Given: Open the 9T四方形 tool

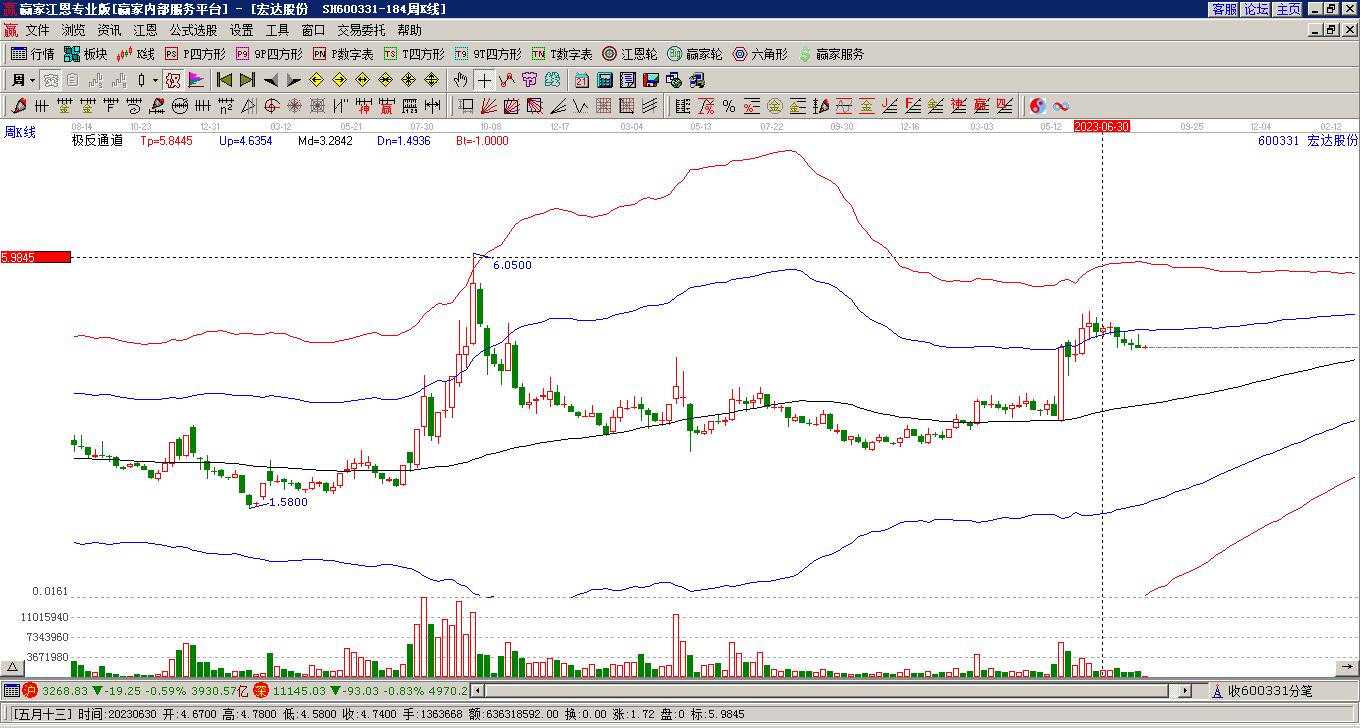Looking at the screenshot, I should tap(488, 54).
